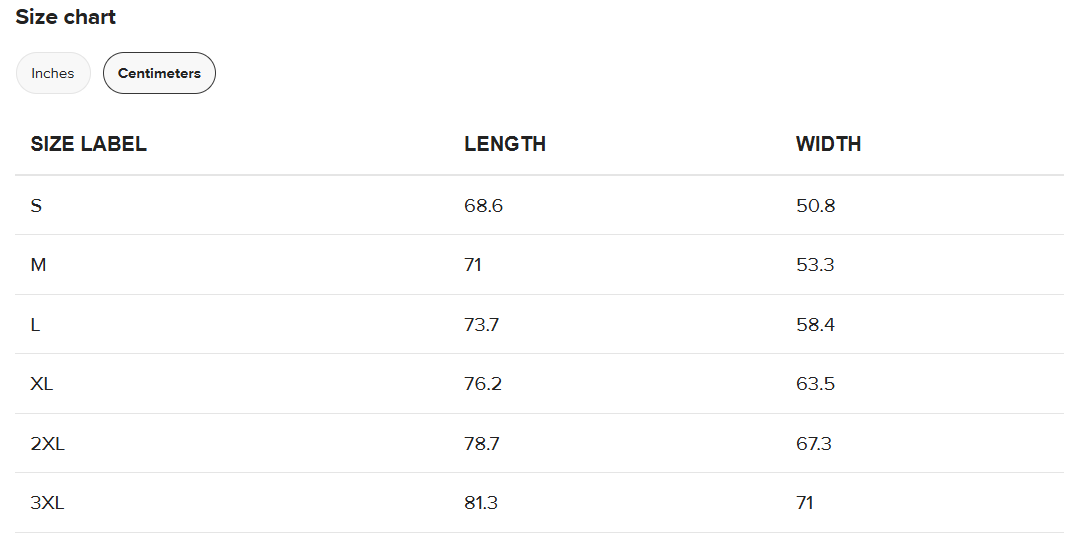Click the 3XL width value of 71
Viewport: 1077px width, 542px height.
pos(805,503)
